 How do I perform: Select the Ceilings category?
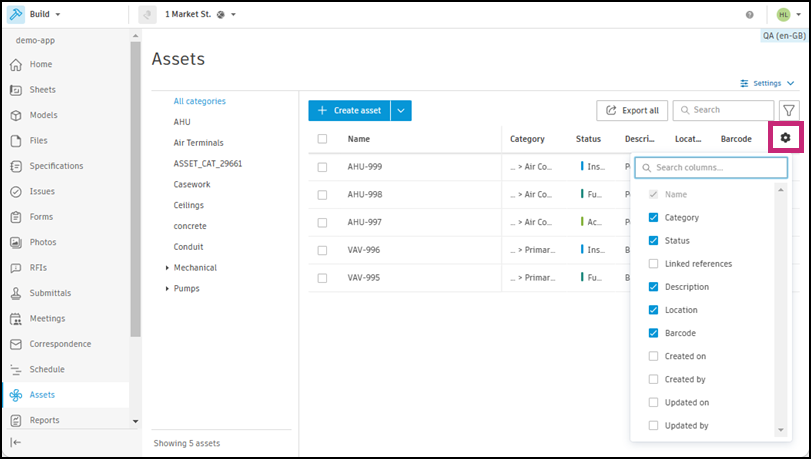click(x=189, y=205)
